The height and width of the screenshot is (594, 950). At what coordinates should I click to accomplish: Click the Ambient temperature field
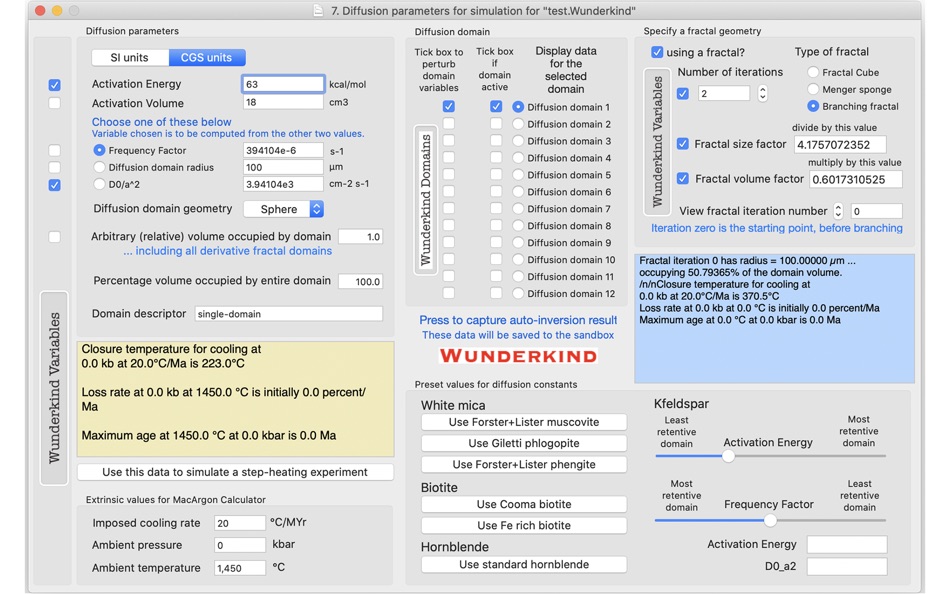pyautogui.click(x=239, y=568)
